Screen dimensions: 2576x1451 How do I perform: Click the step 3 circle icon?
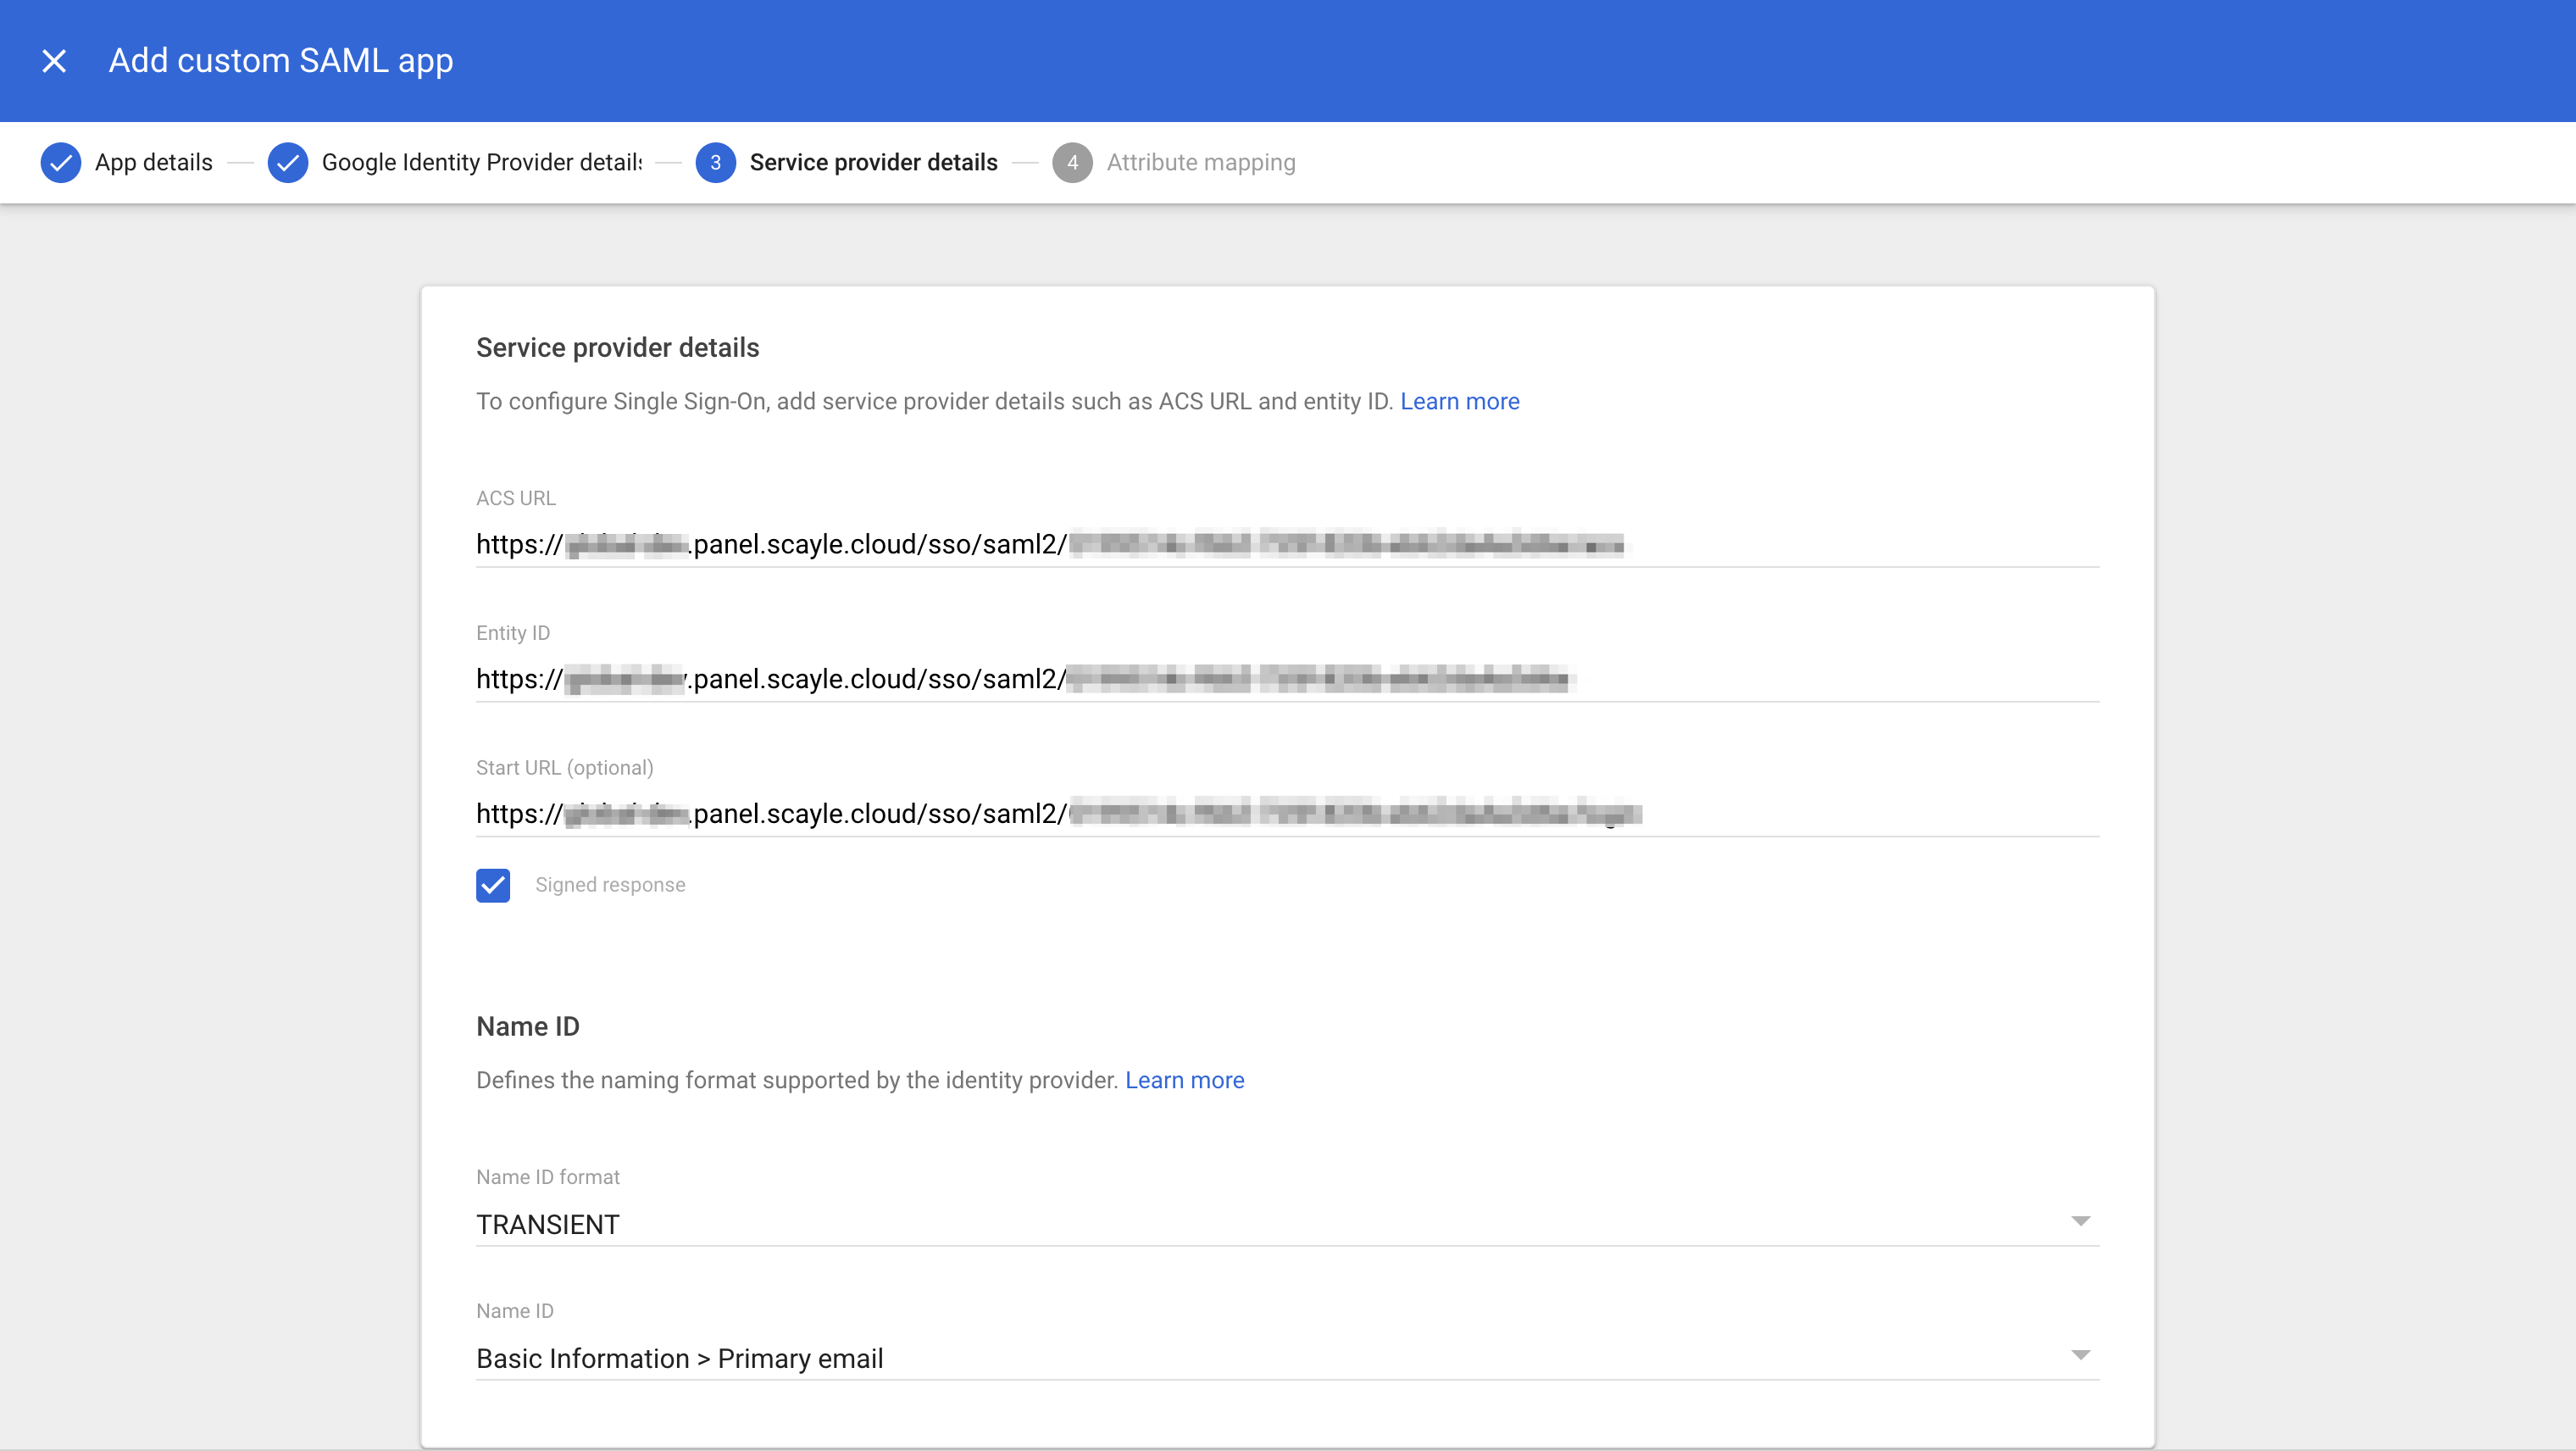point(715,162)
